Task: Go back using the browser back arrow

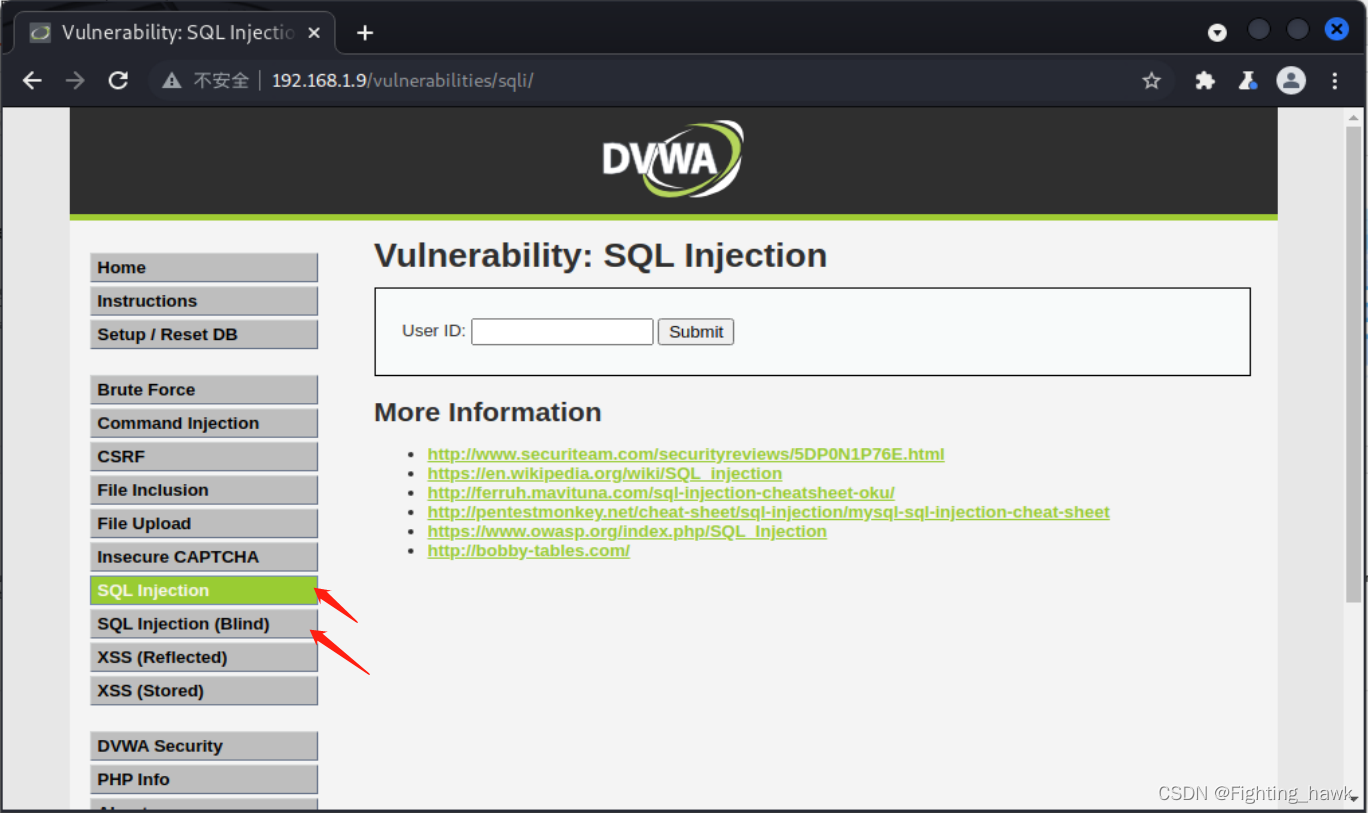Action: click(32, 81)
